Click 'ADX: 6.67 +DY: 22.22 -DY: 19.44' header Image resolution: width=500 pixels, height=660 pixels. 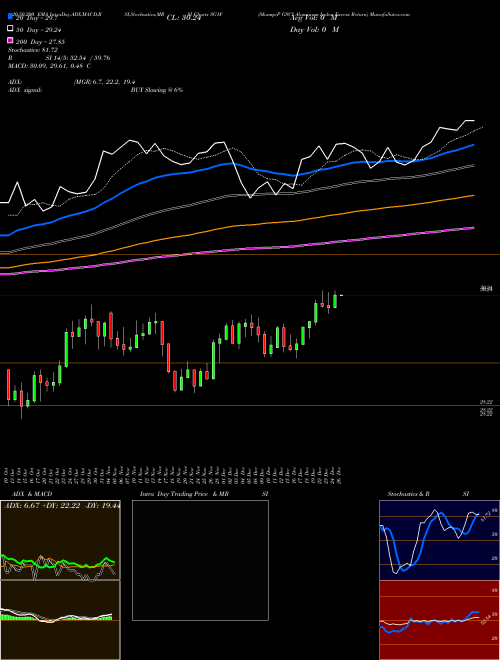[62, 506]
